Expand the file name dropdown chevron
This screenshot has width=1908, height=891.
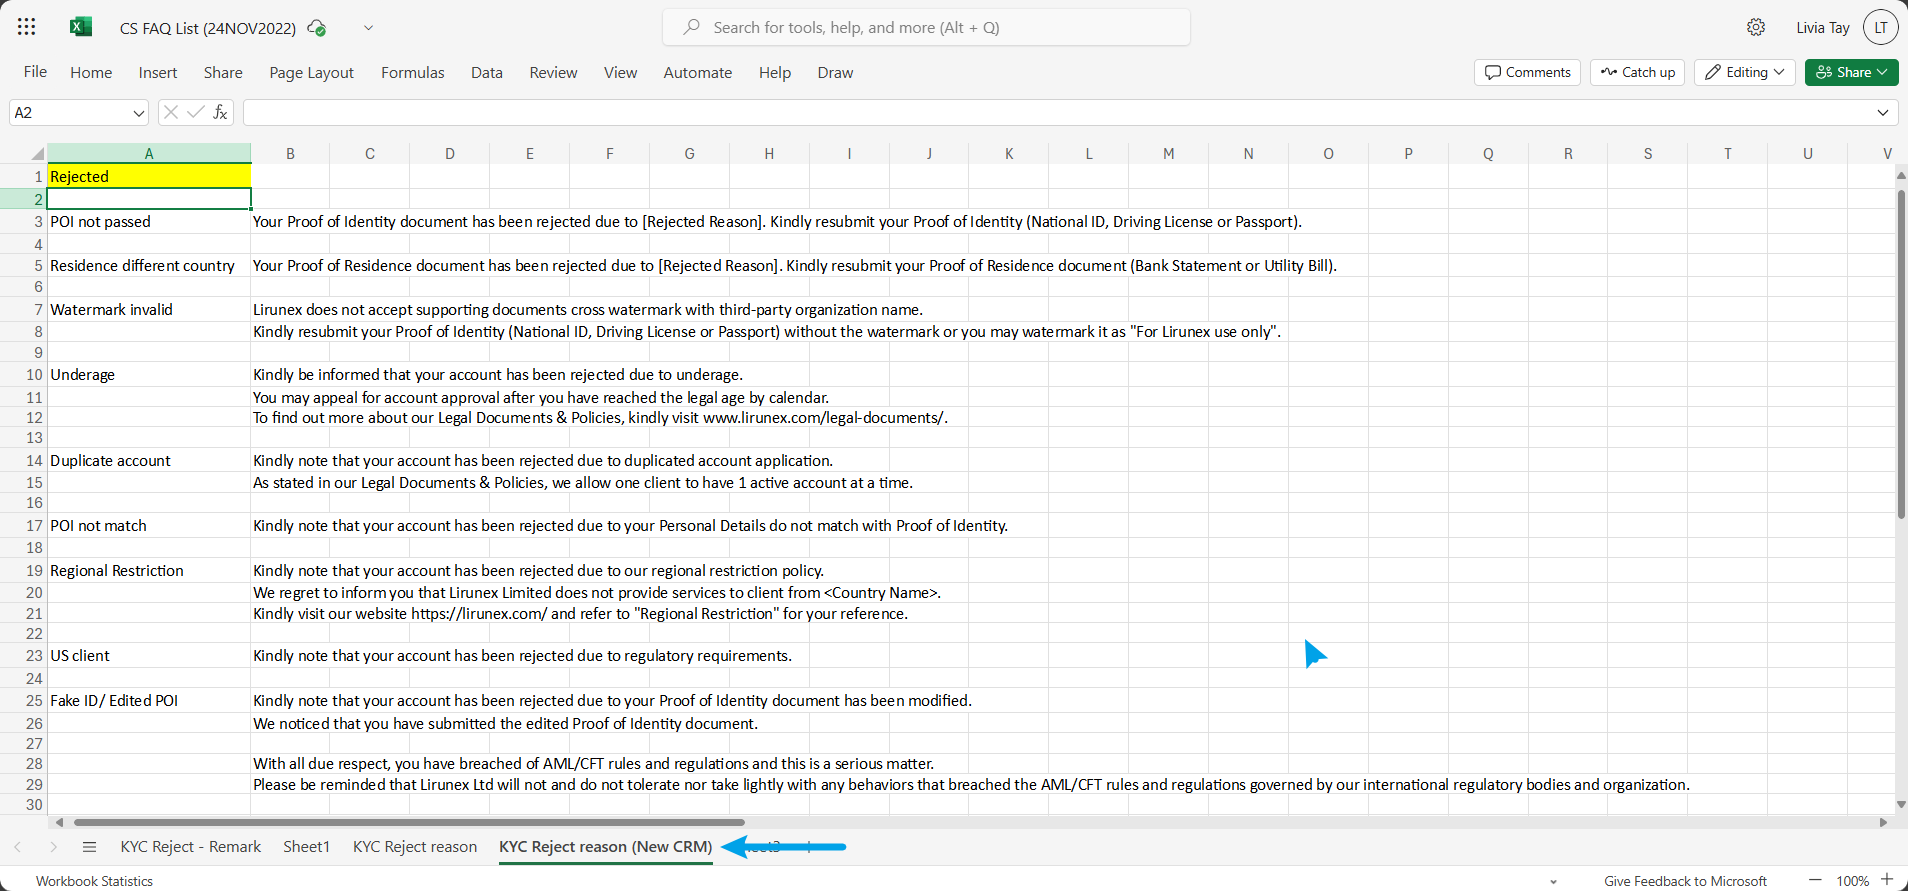point(368,28)
